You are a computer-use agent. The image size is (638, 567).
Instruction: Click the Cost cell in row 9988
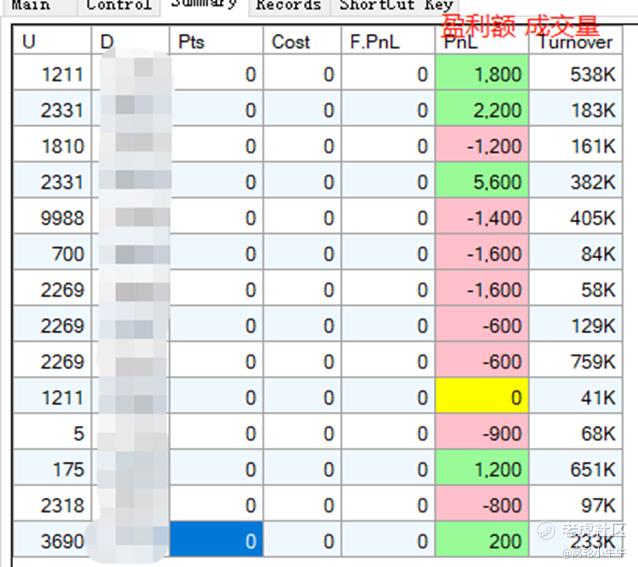coord(302,216)
